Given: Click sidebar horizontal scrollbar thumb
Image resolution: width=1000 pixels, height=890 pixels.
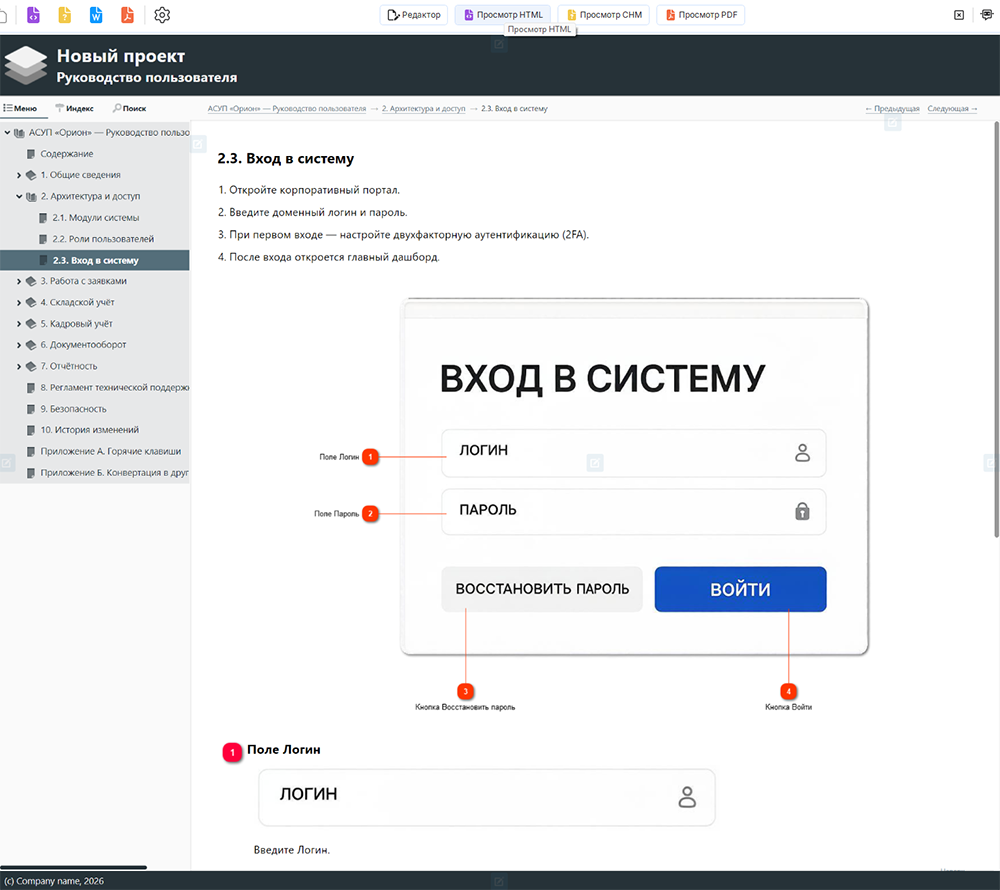Looking at the screenshot, I should coord(73,867).
